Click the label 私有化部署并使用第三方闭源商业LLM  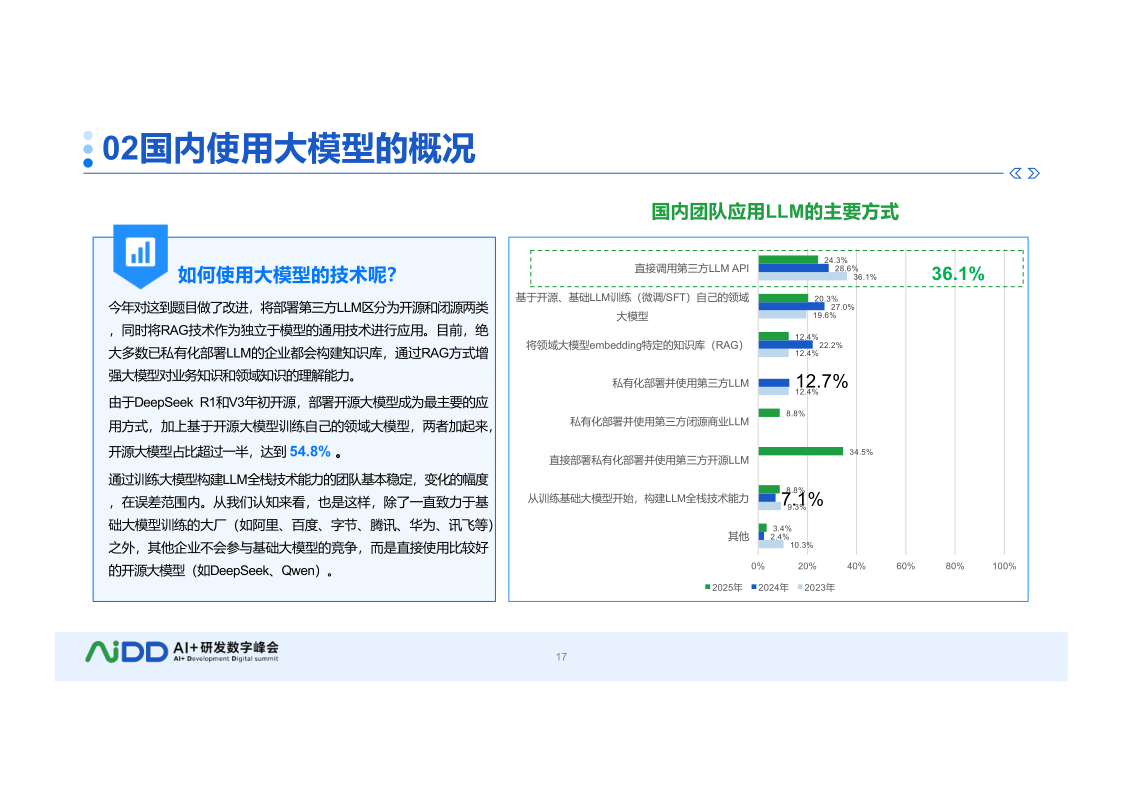[659, 422]
